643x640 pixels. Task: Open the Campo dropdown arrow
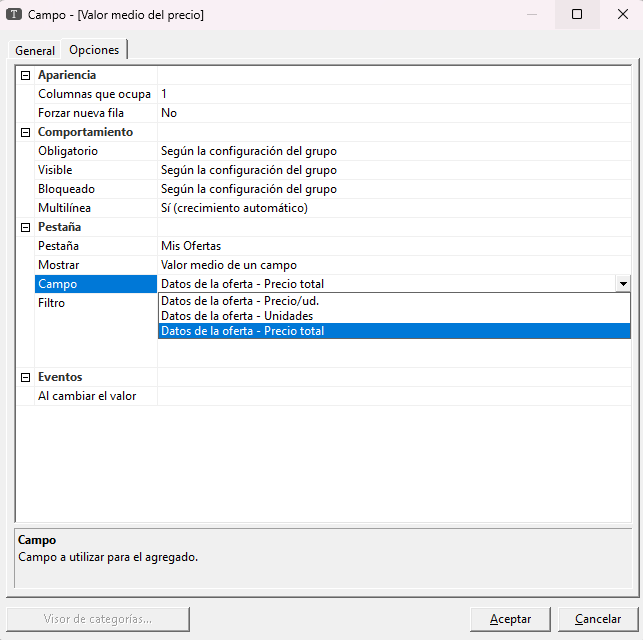coord(623,284)
